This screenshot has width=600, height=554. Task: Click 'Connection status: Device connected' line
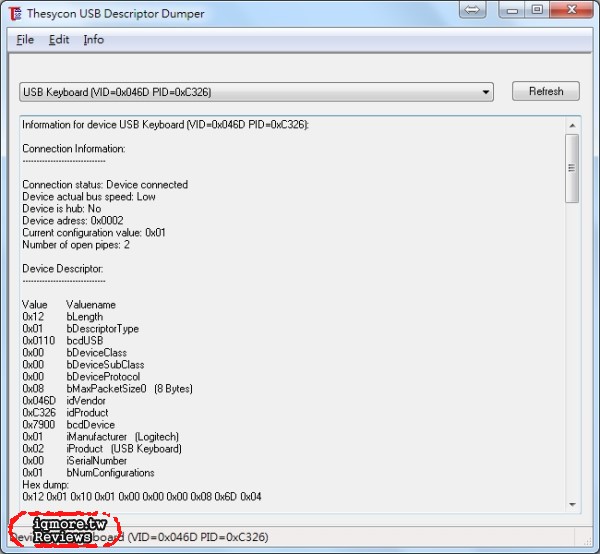coord(105,184)
